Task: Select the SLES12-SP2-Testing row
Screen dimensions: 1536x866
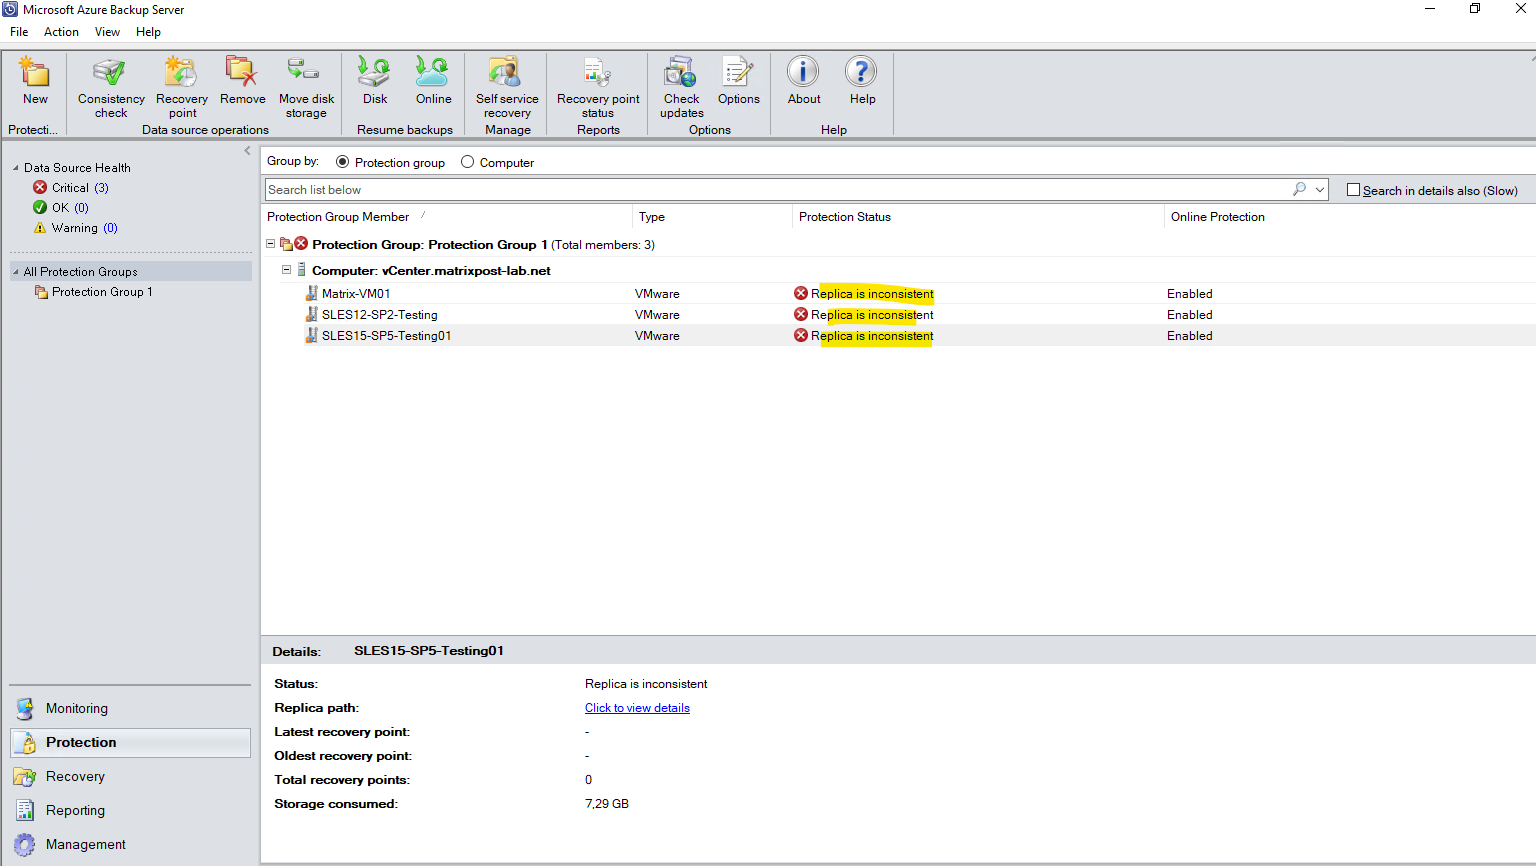Action: 898,314
